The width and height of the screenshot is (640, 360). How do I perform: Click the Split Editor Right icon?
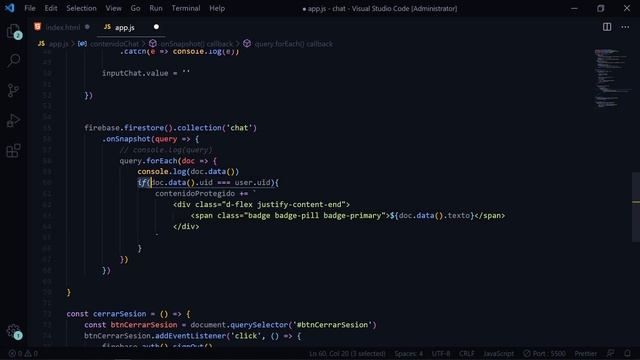point(607,27)
